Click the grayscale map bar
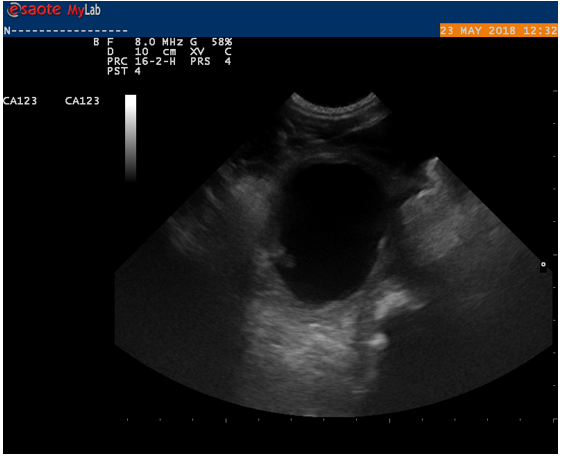 [130, 138]
